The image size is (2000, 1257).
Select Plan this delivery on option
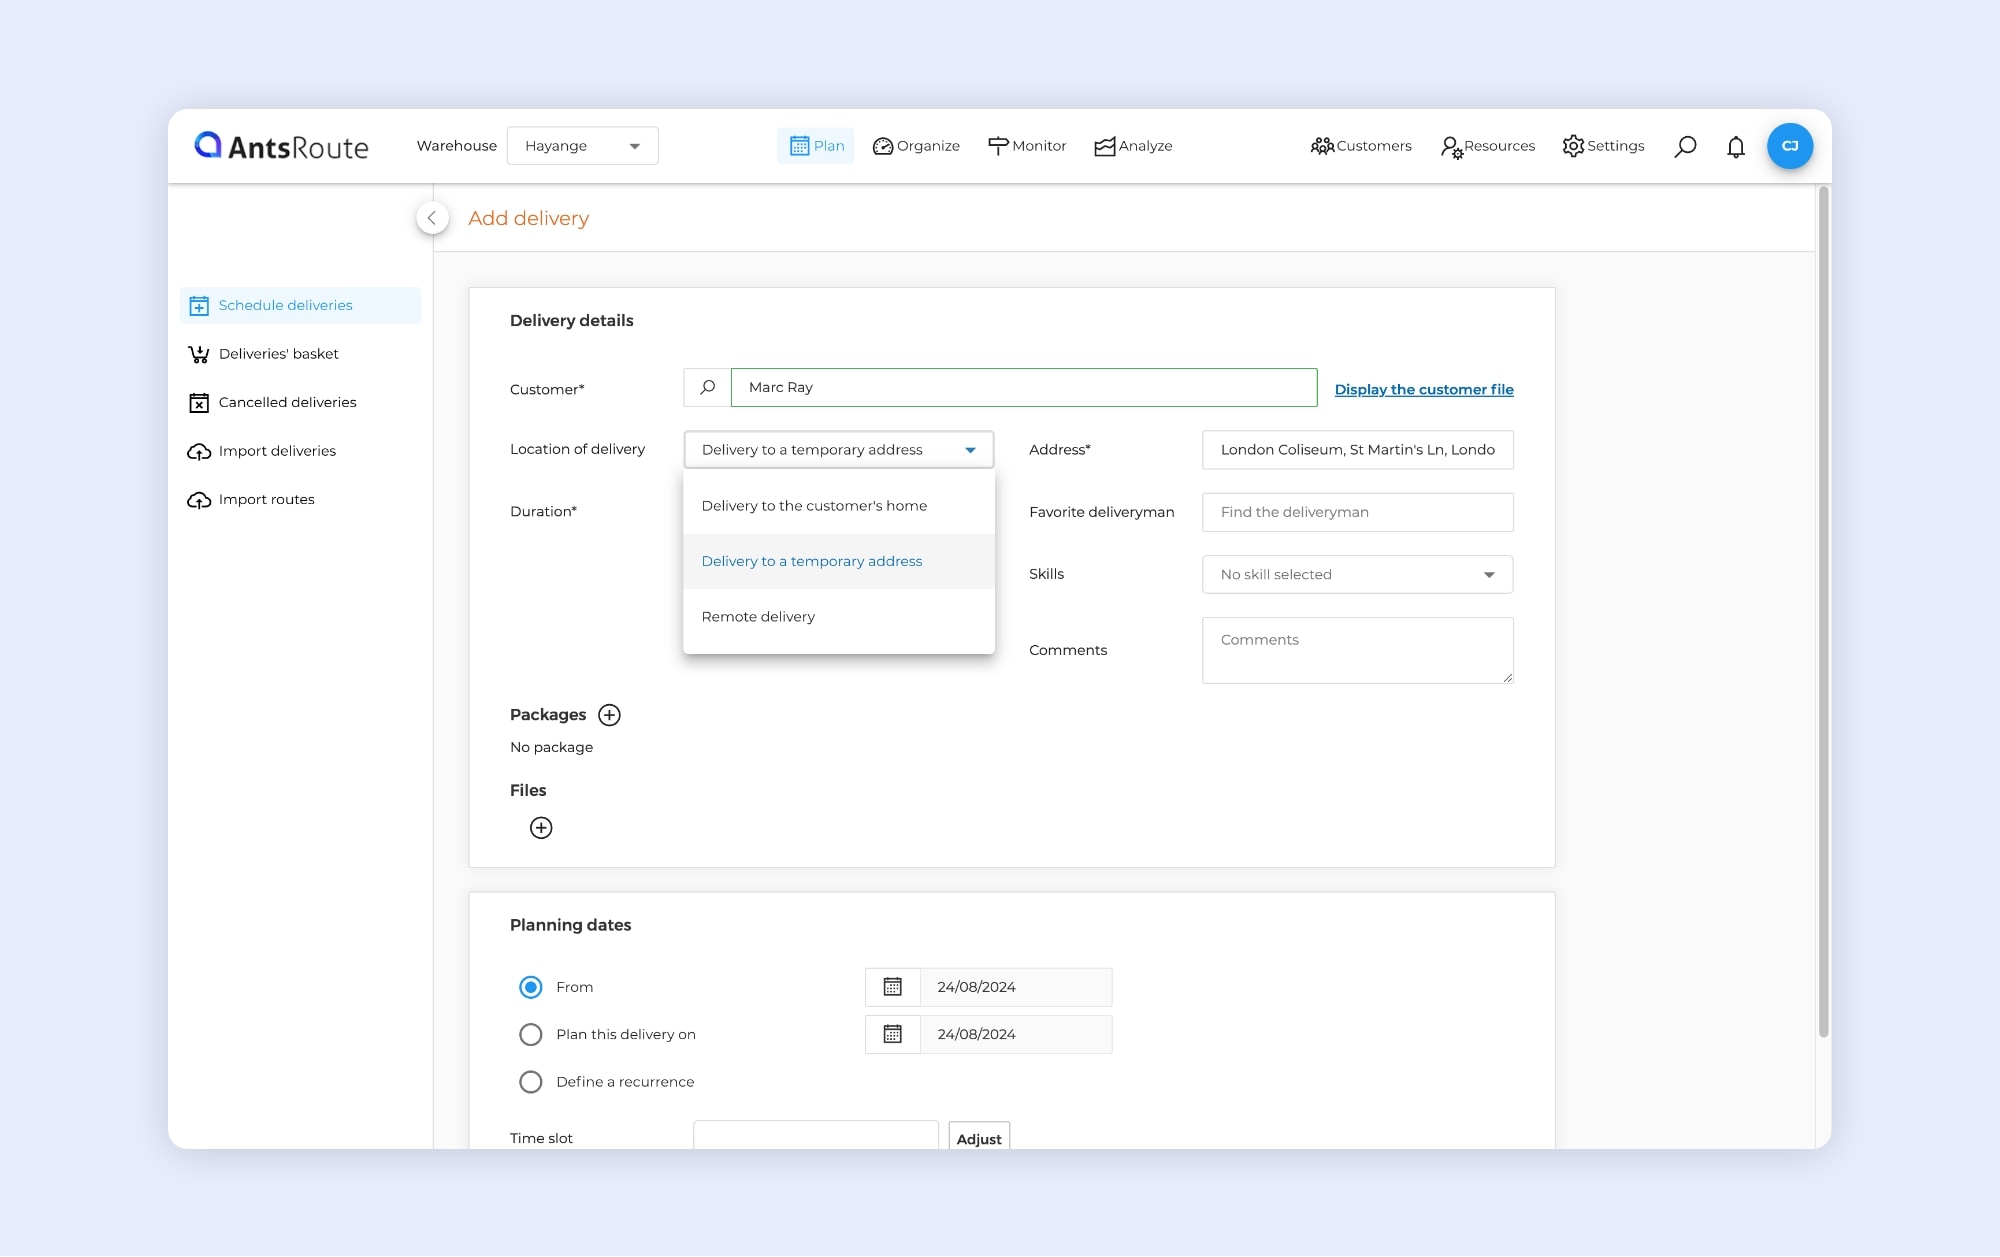(x=531, y=1035)
